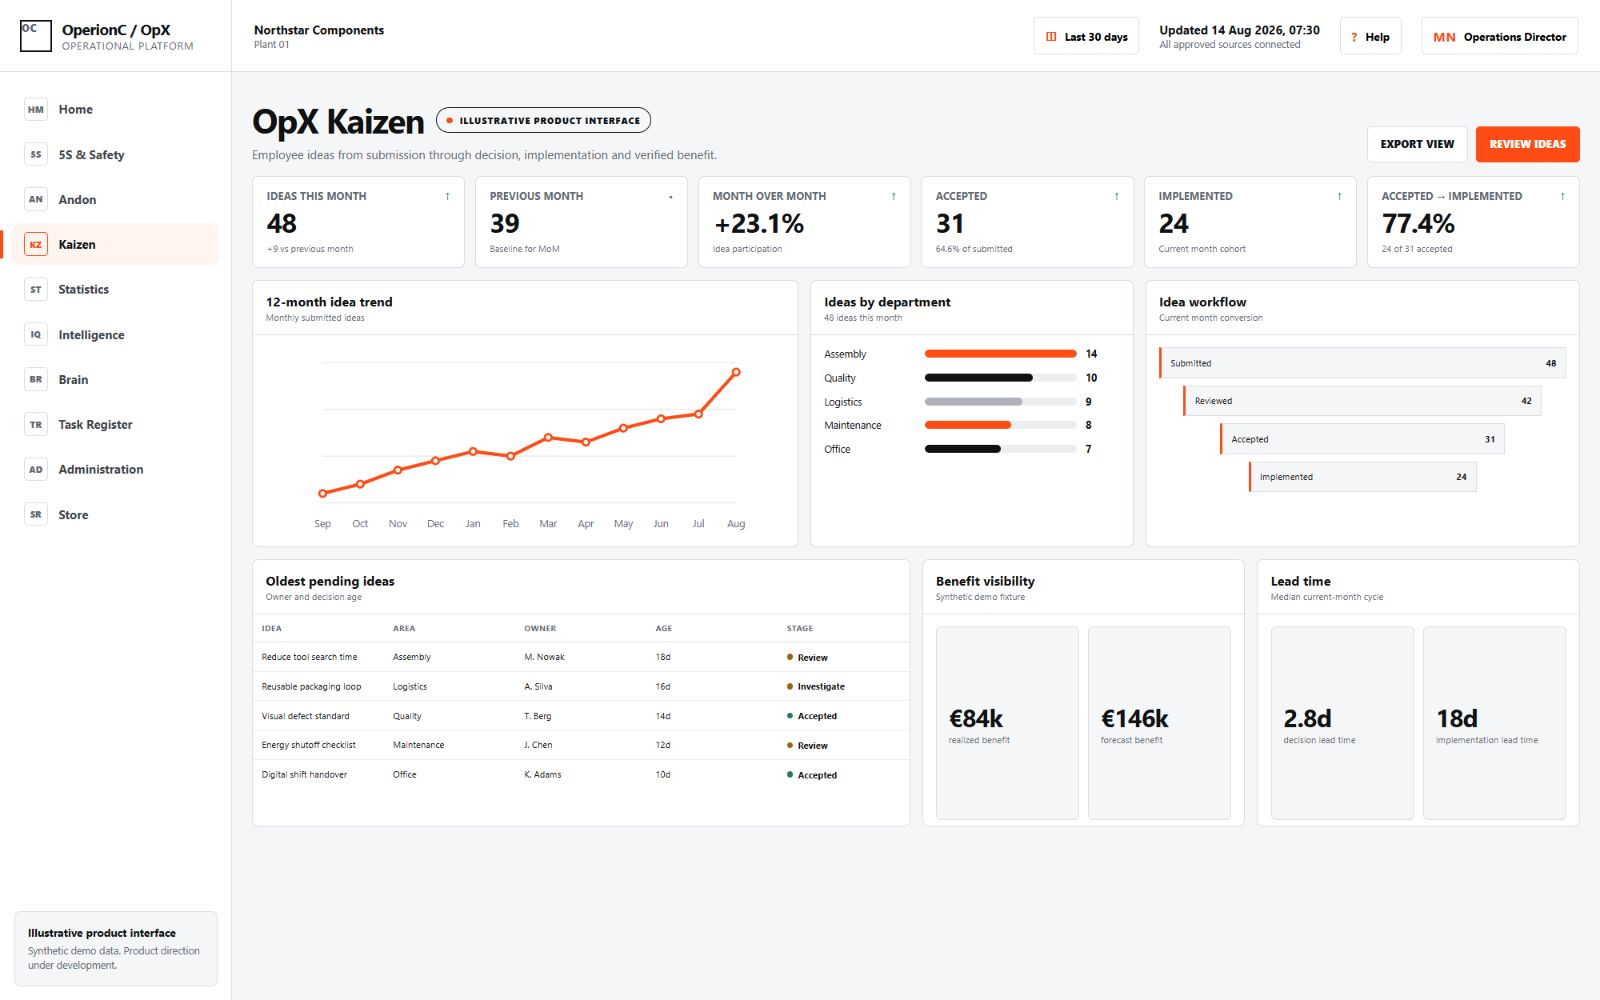Click the Review Ideas orange button
This screenshot has height=1000, width=1600.
pyautogui.click(x=1527, y=144)
